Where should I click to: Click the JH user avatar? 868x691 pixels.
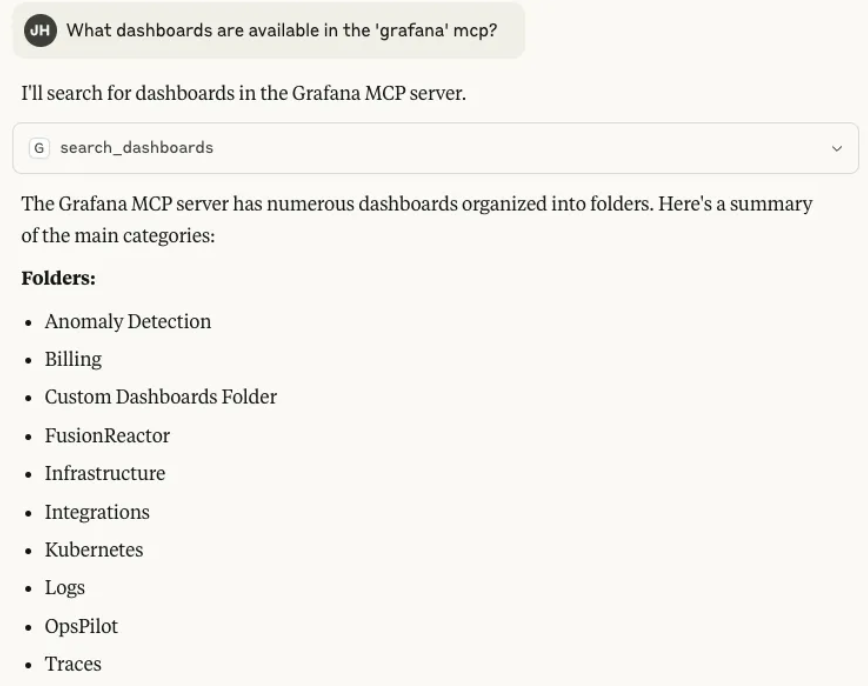click(40, 30)
